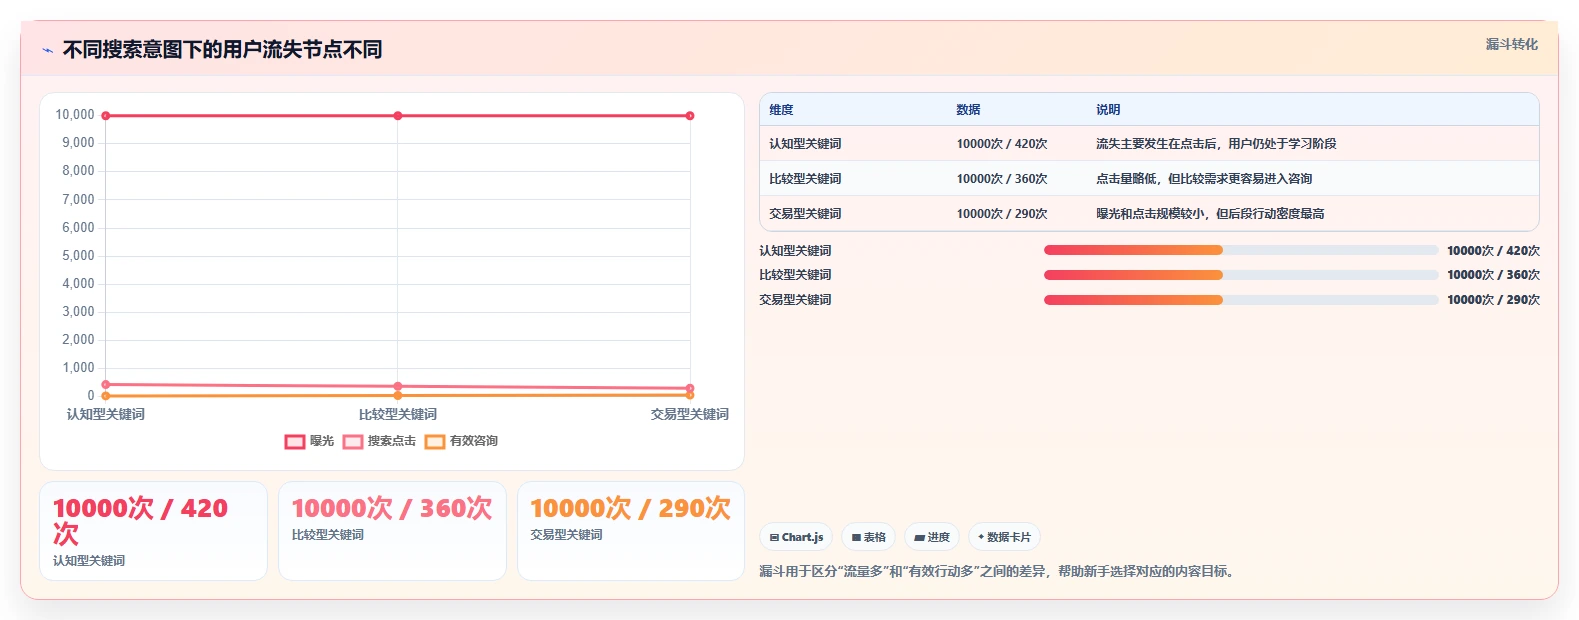
Task: Click x-axis label 交易型关键词
Action: point(690,414)
